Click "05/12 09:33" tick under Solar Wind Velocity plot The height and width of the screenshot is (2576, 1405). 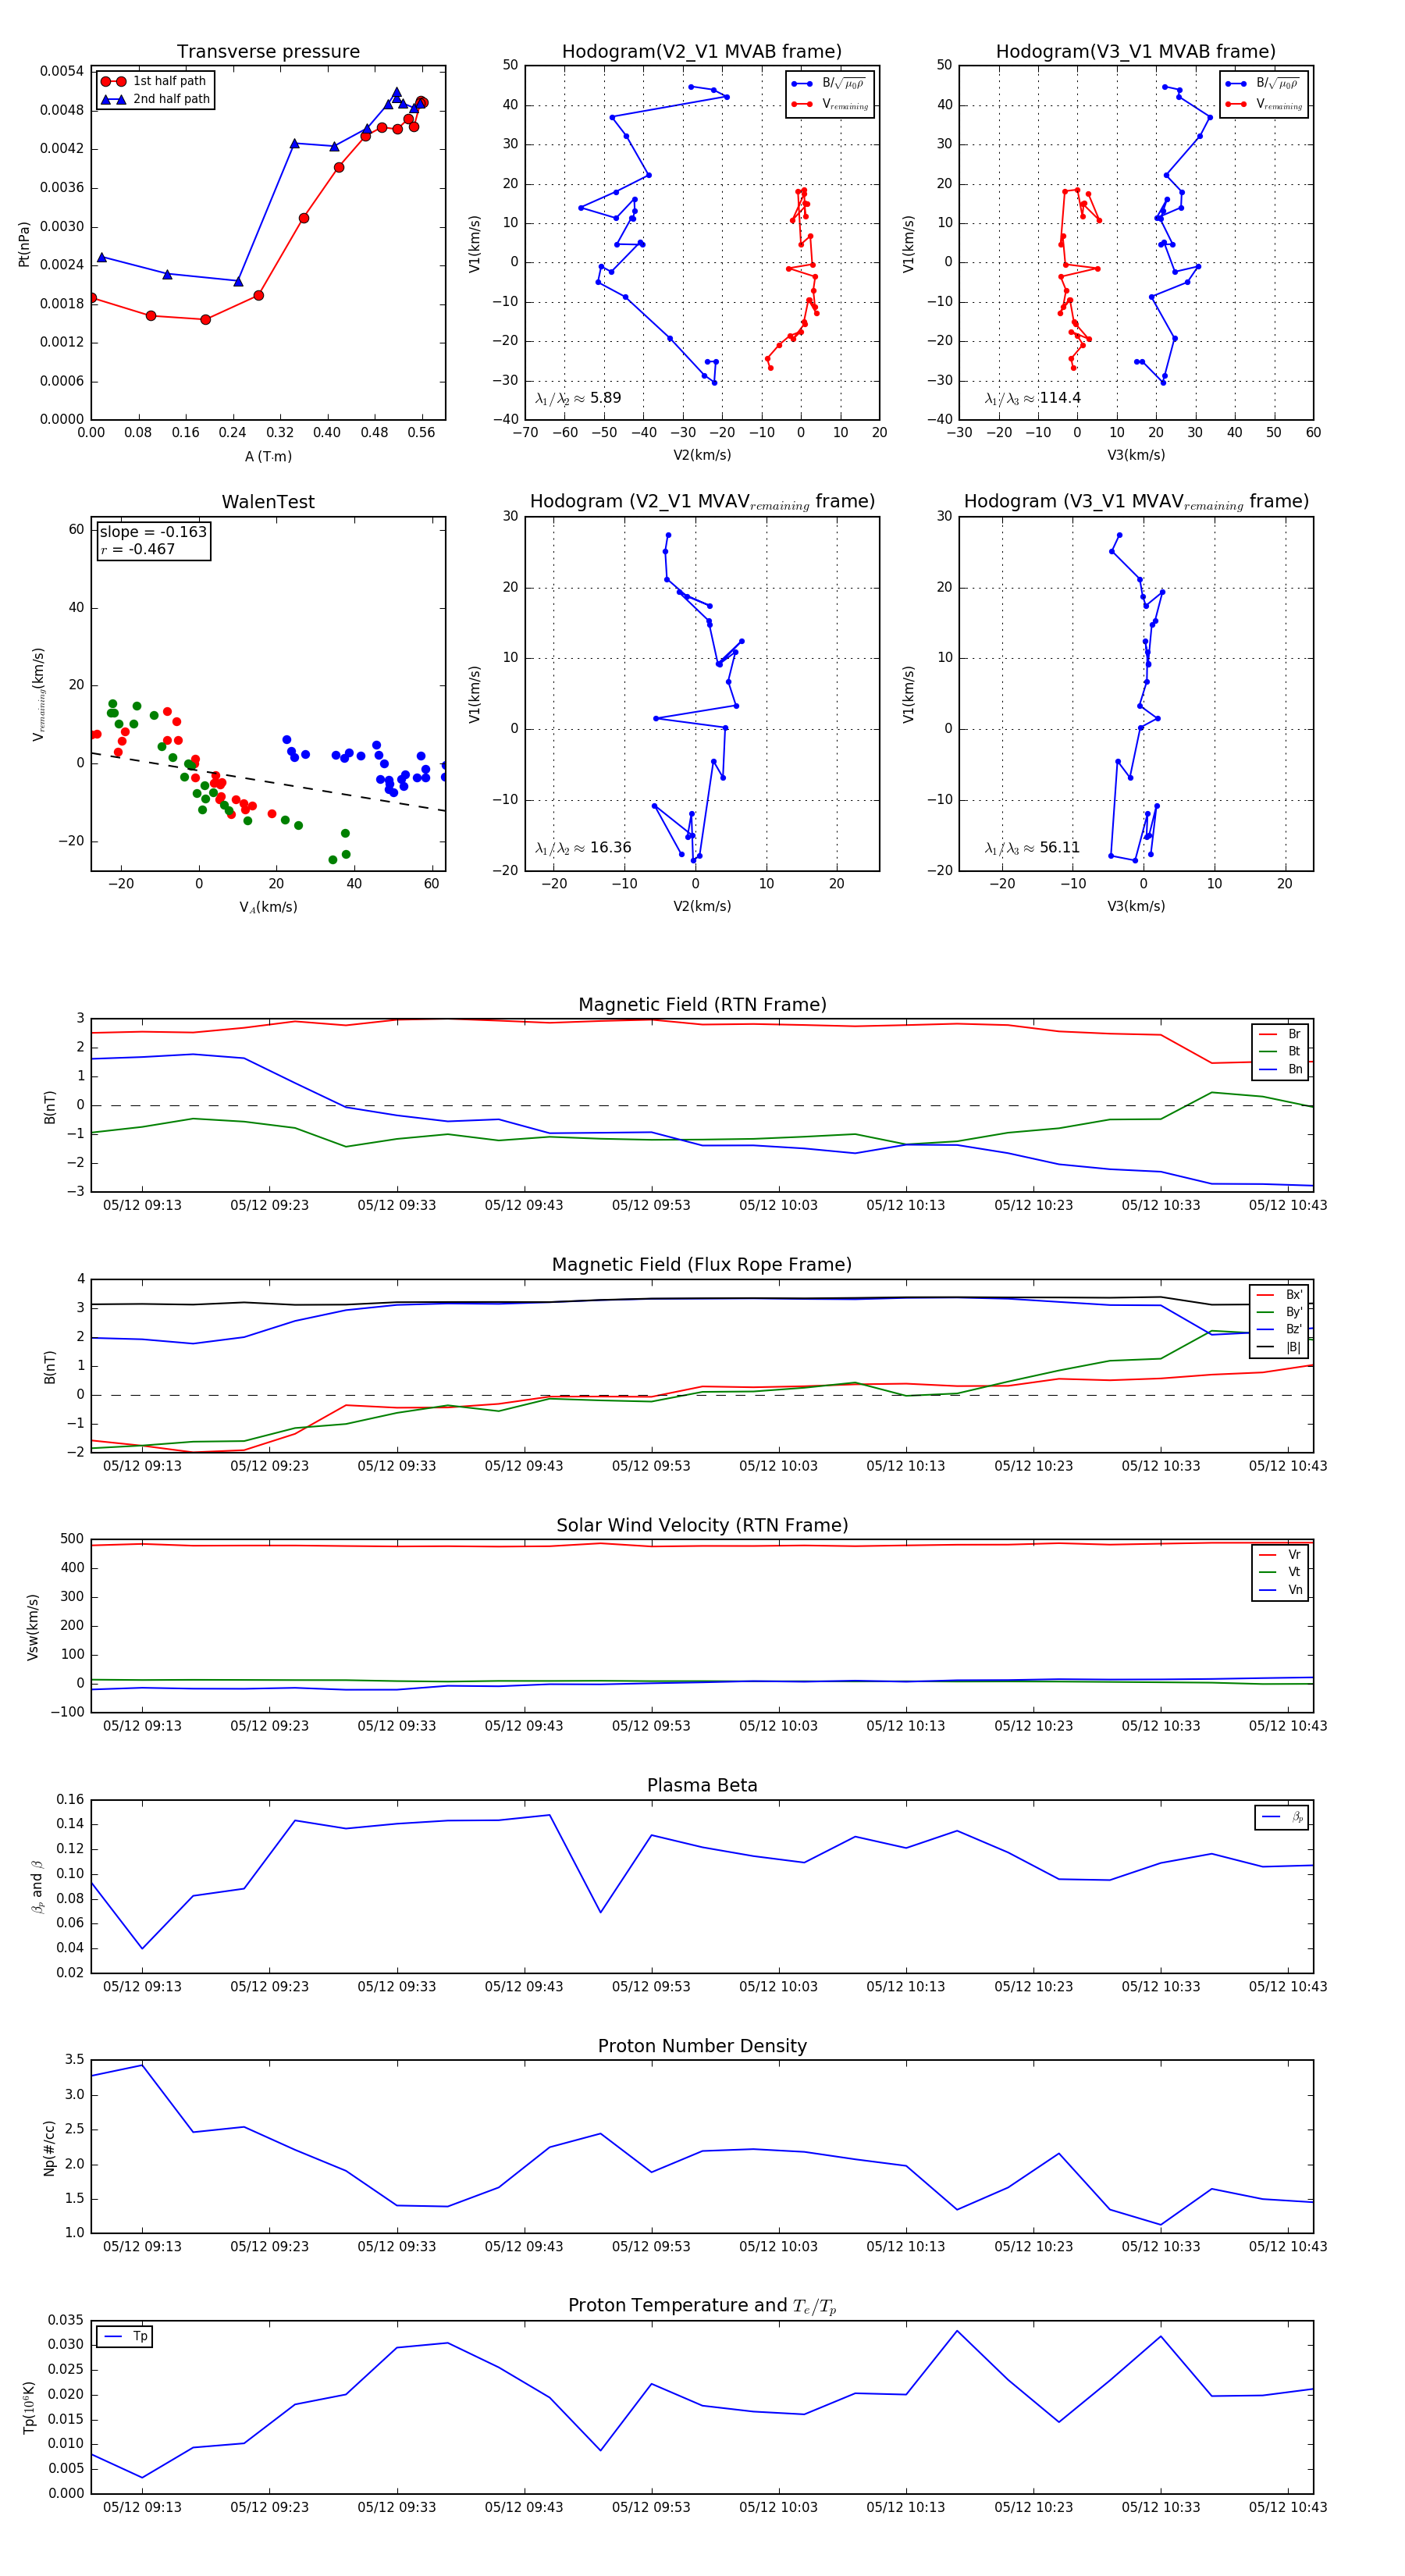coord(397,1725)
